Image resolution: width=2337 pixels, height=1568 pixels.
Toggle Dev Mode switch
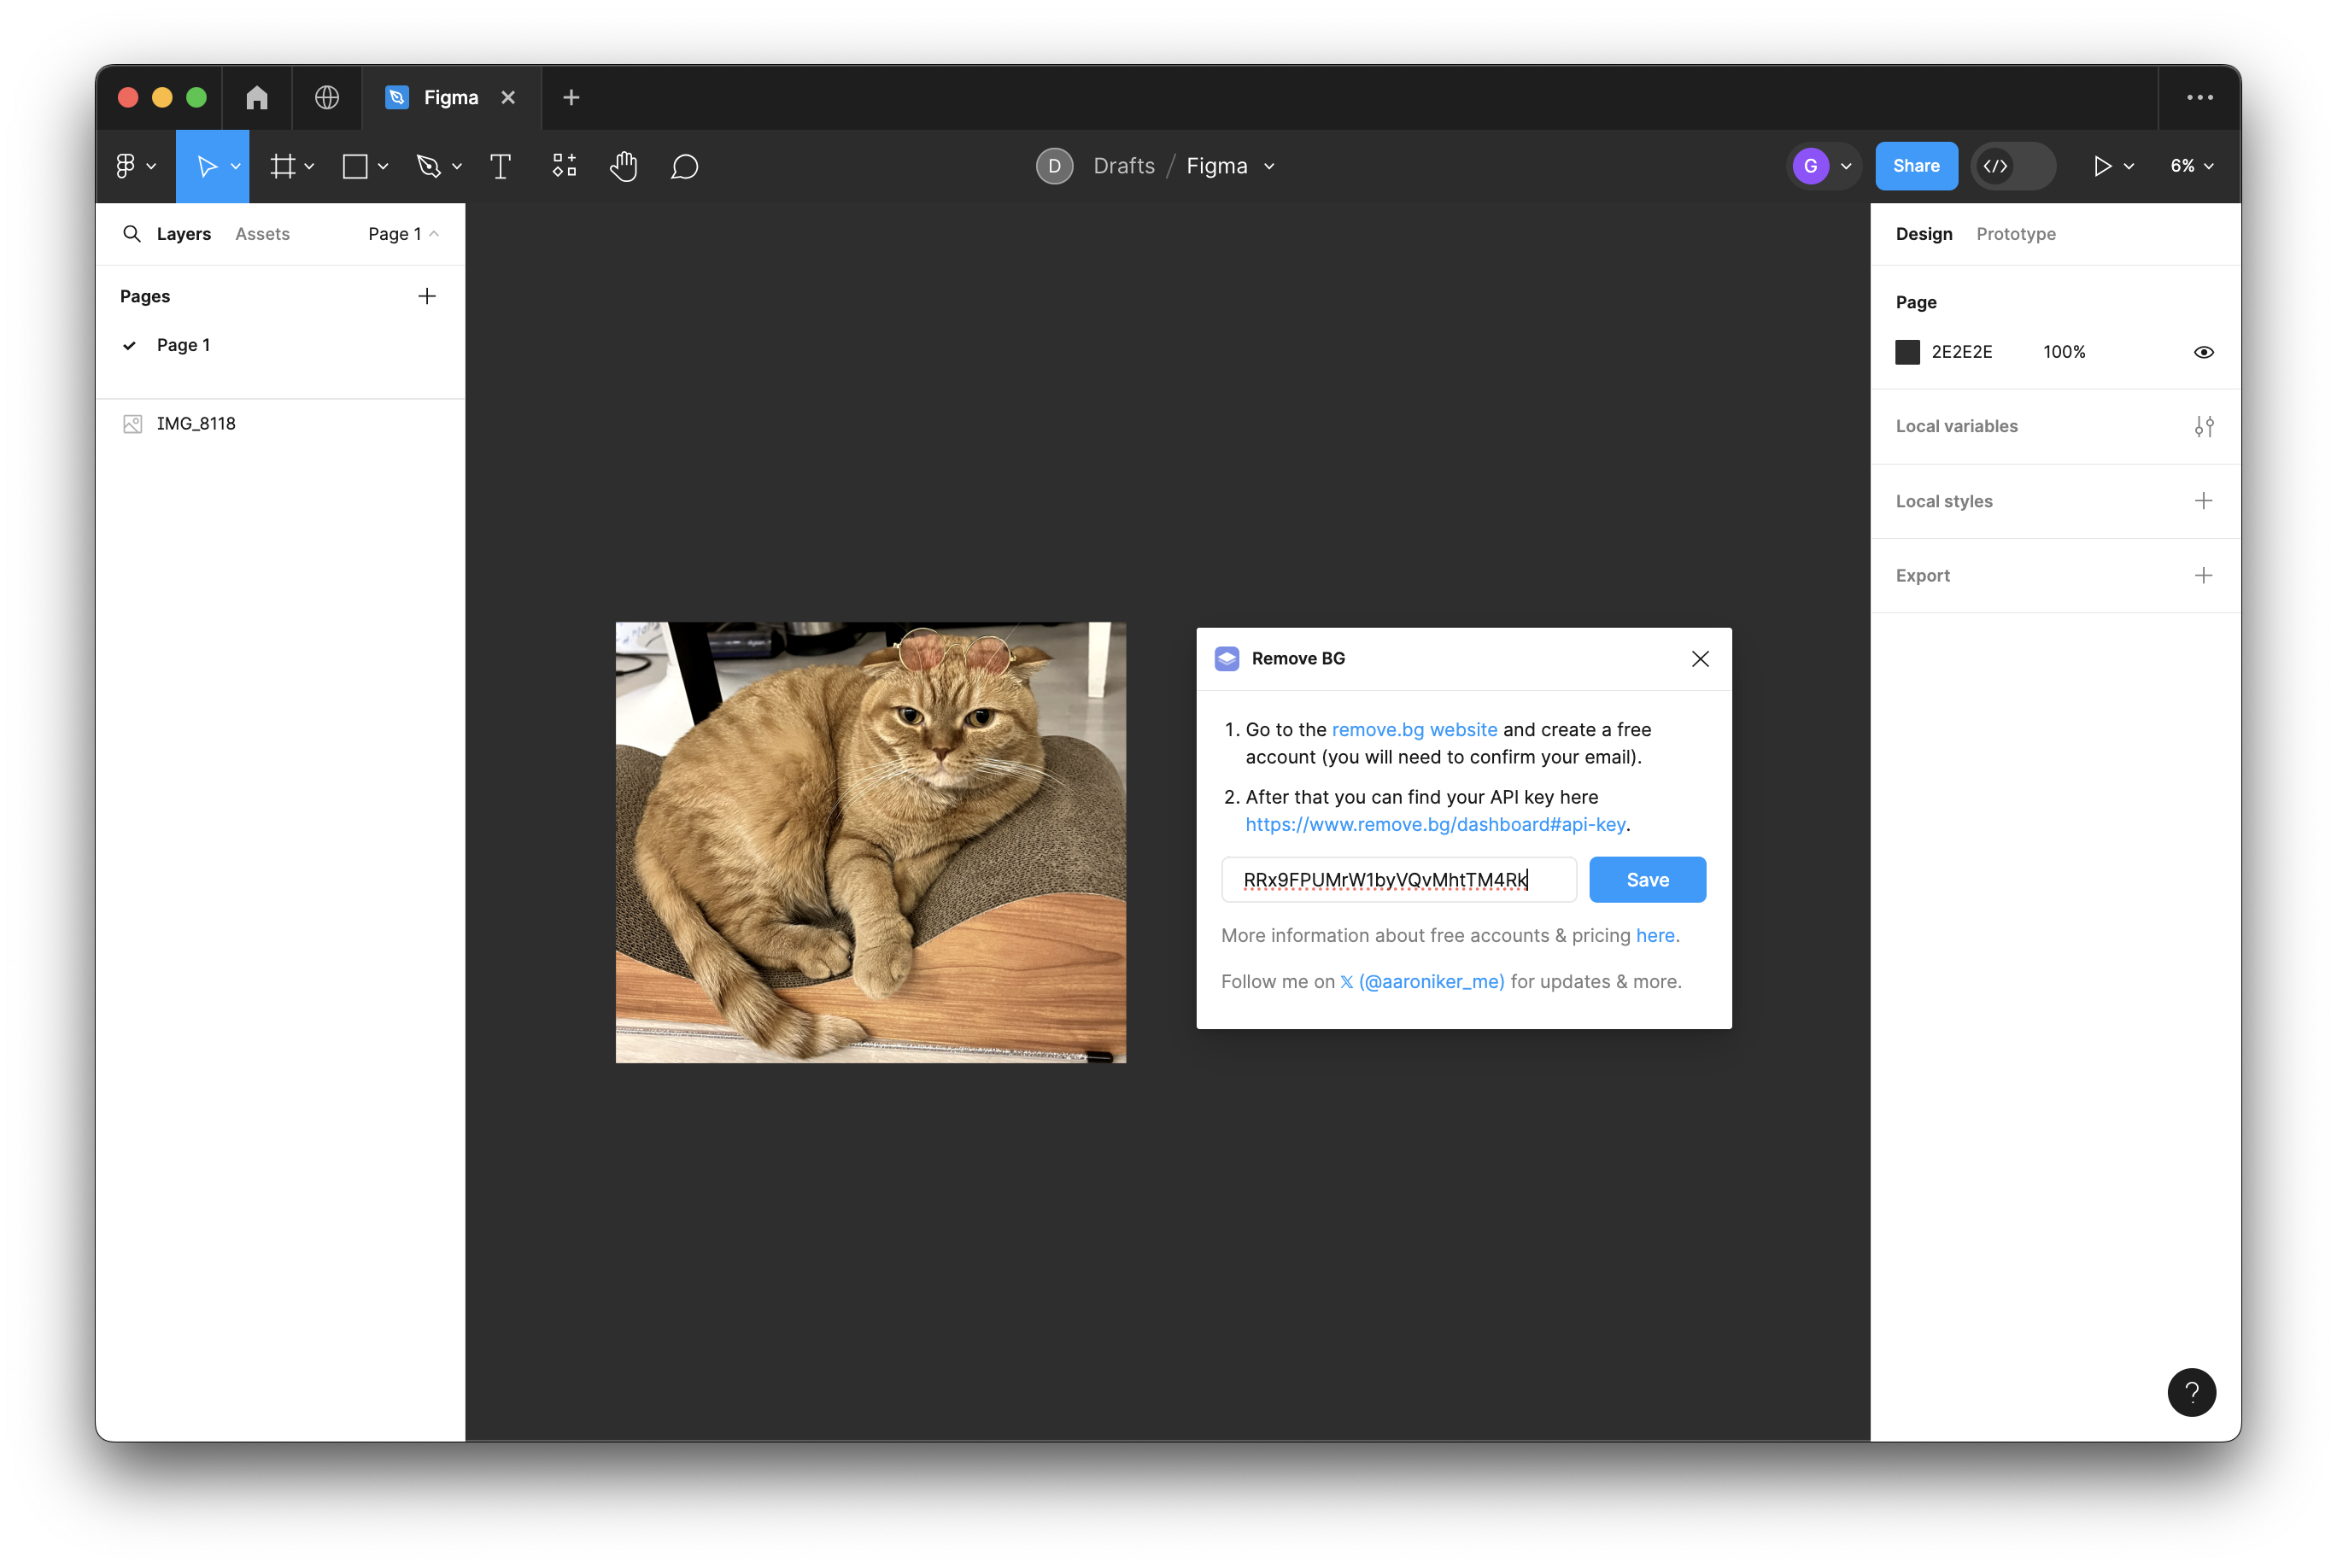(x=2012, y=166)
